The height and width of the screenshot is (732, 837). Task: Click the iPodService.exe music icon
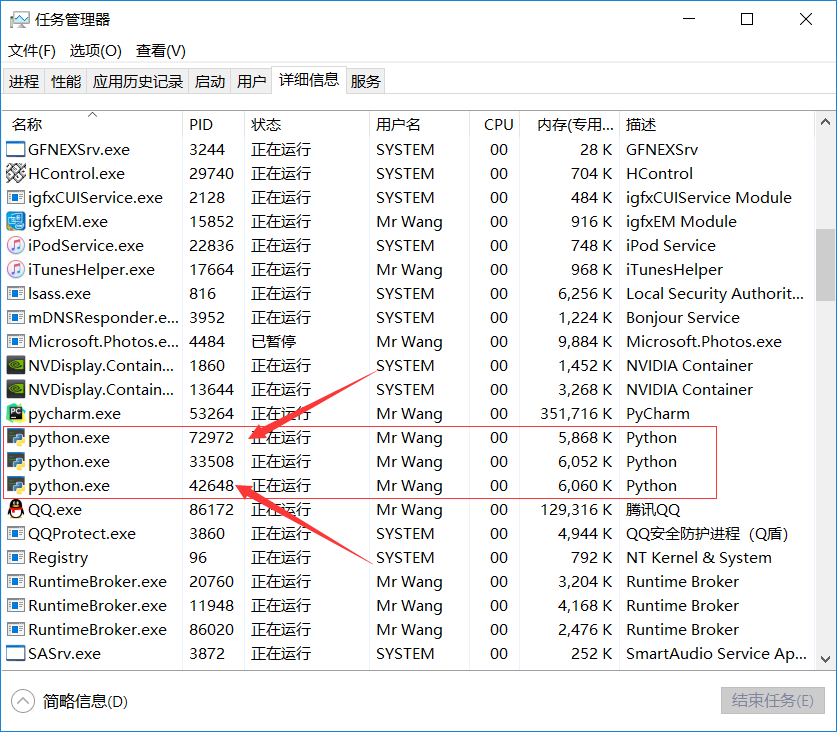tap(15, 246)
